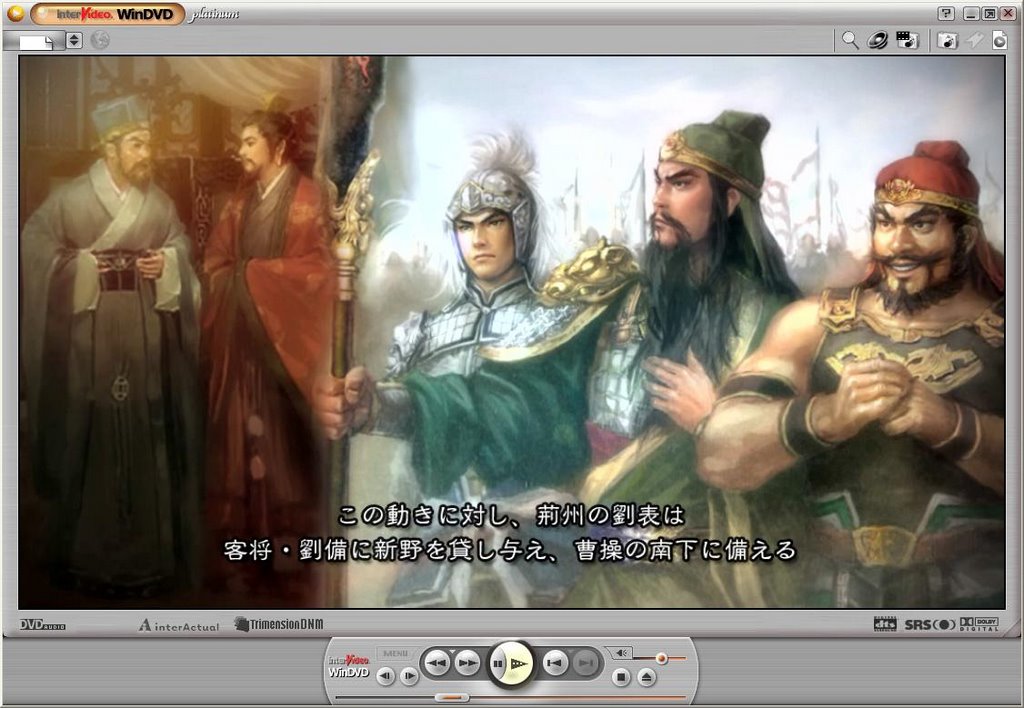This screenshot has width=1024, height=708.
Task: Click the orange WinDVD logo icon in the title bar
Action: click(x=16, y=12)
